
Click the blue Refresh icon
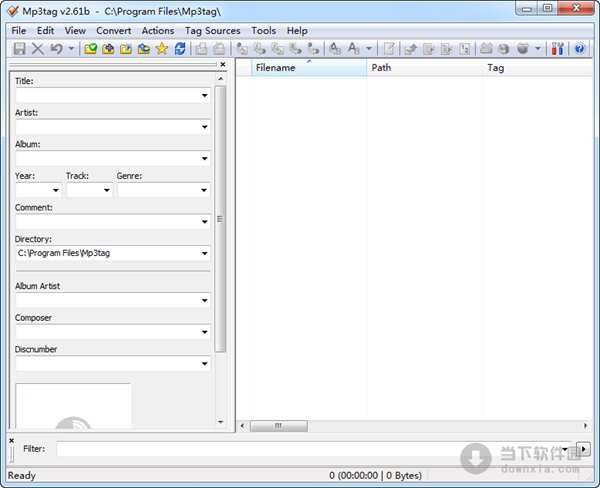click(x=180, y=49)
